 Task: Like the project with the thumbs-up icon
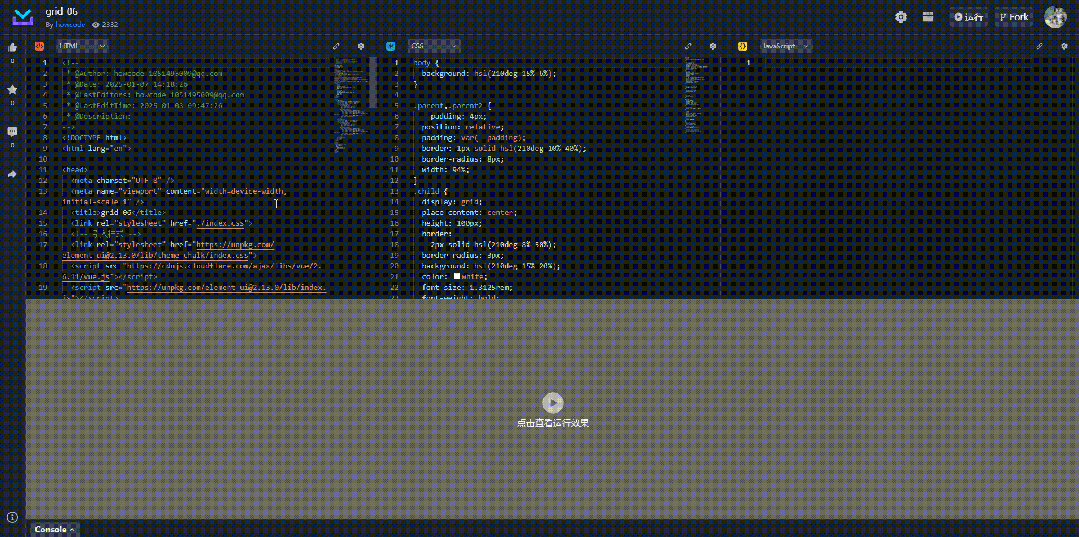point(12,48)
